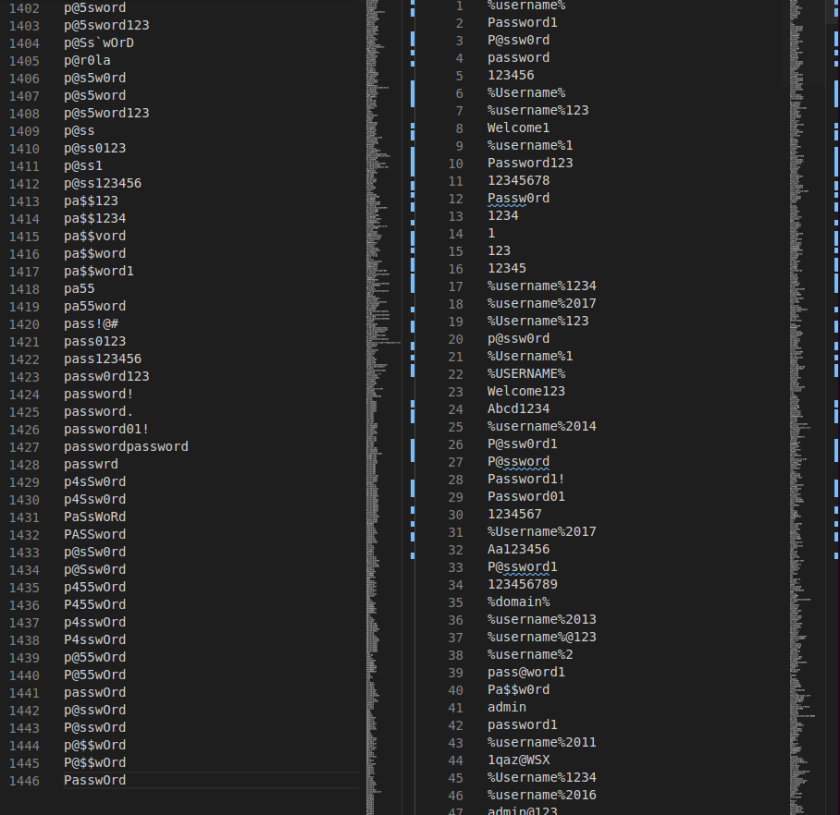Click 'p@r0la' on line 1405
This screenshot has width=840, height=815.
(87, 61)
